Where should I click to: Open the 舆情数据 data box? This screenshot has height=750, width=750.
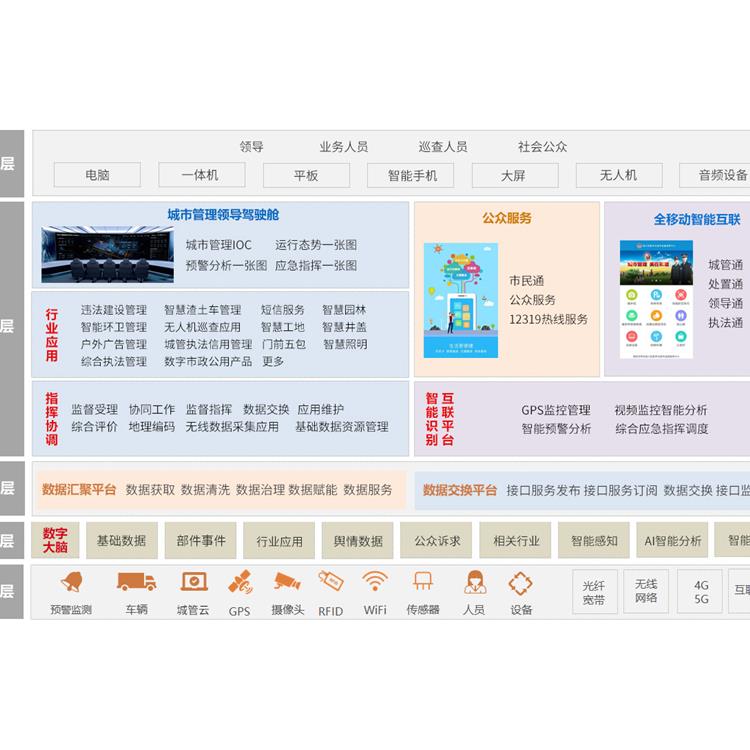[358, 541]
